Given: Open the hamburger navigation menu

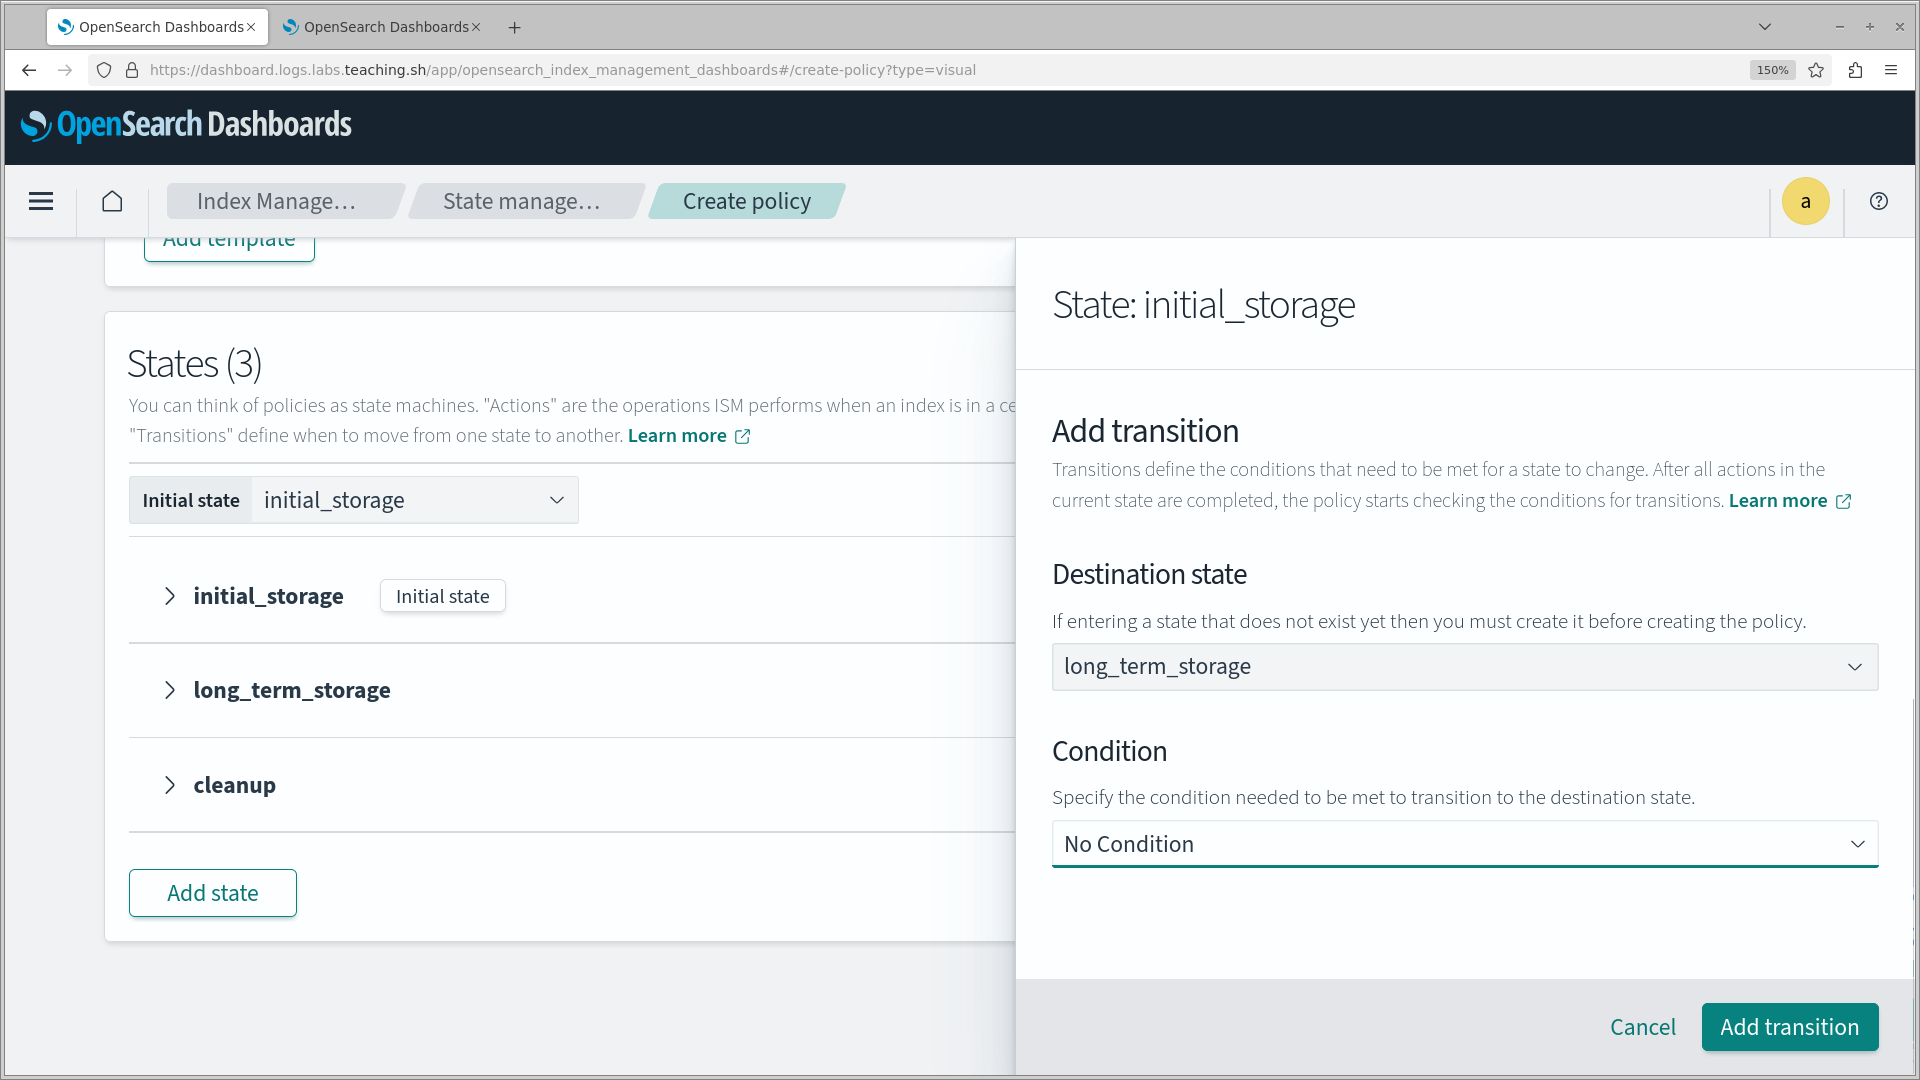Looking at the screenshot, I should click(x=41, y=201).
